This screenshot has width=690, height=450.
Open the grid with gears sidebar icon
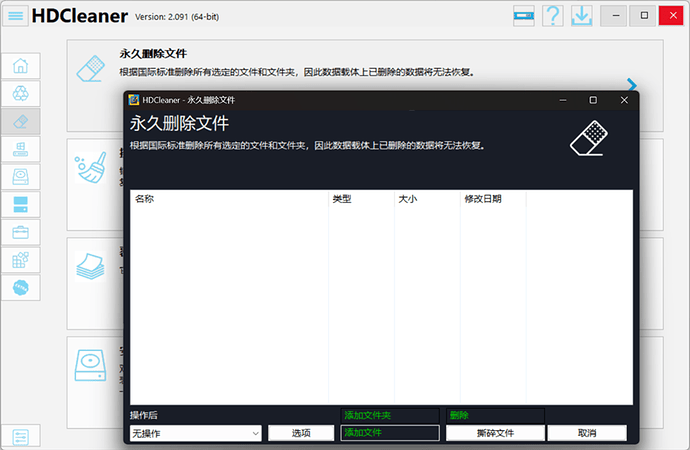[21, 260]
